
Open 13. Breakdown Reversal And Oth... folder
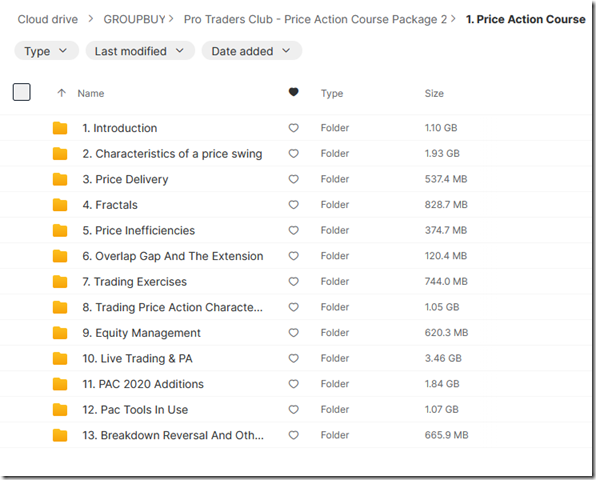[x=173, y=435]
